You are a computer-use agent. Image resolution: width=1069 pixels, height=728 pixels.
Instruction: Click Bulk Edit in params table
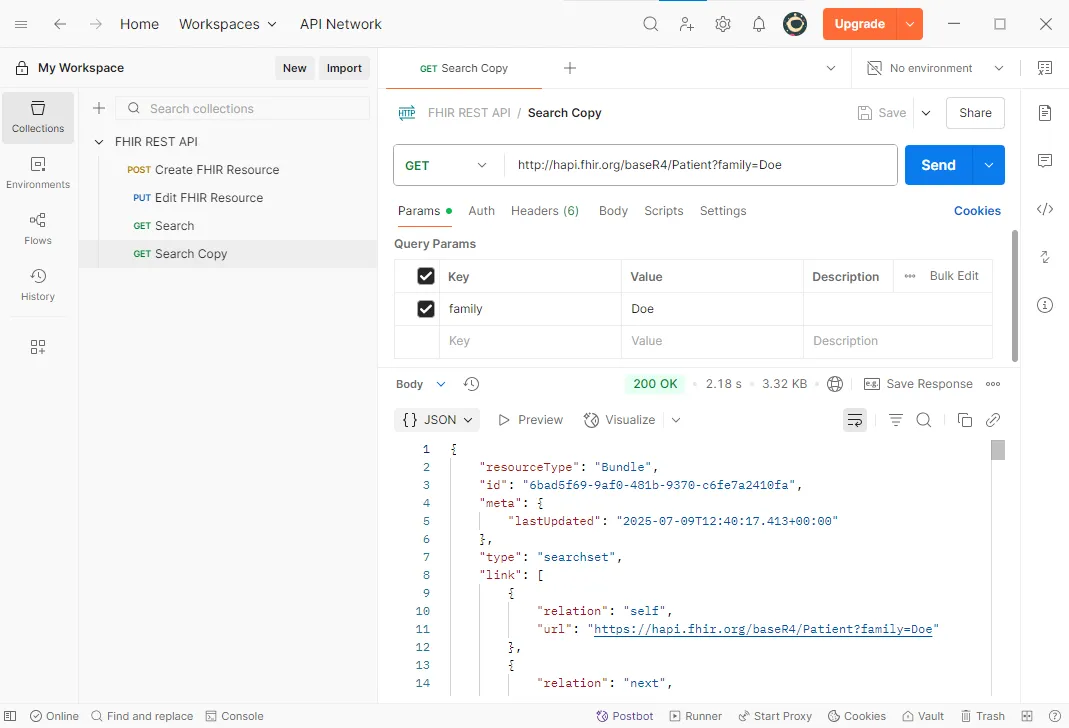click(954, 276)
